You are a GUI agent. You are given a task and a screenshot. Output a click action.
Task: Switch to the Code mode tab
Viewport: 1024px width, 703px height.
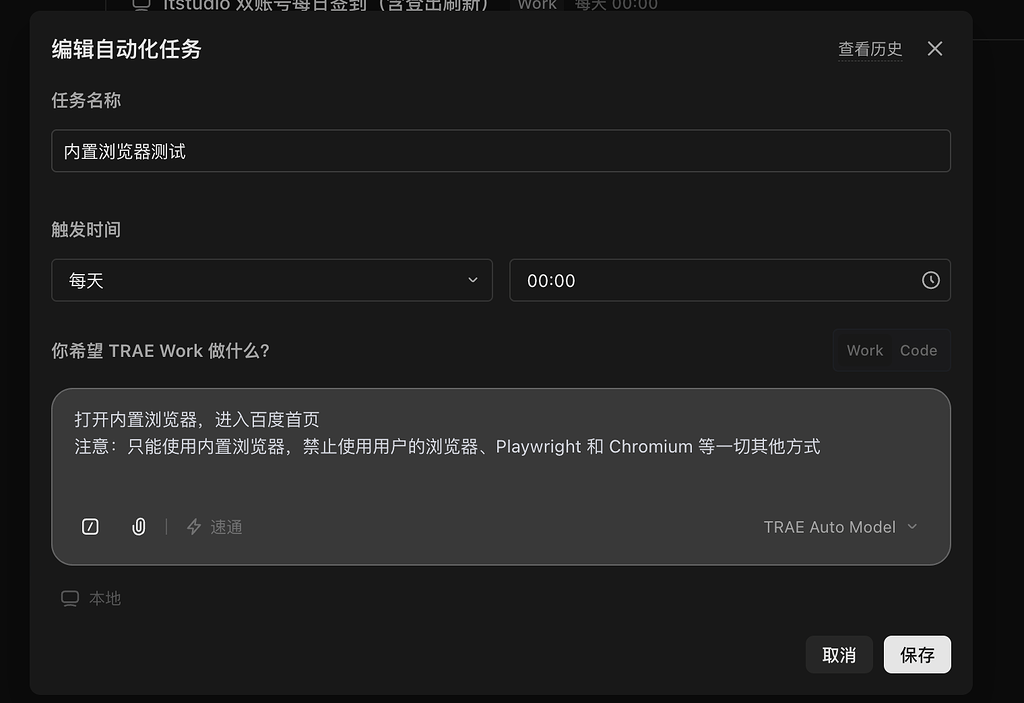coord(918,351)
